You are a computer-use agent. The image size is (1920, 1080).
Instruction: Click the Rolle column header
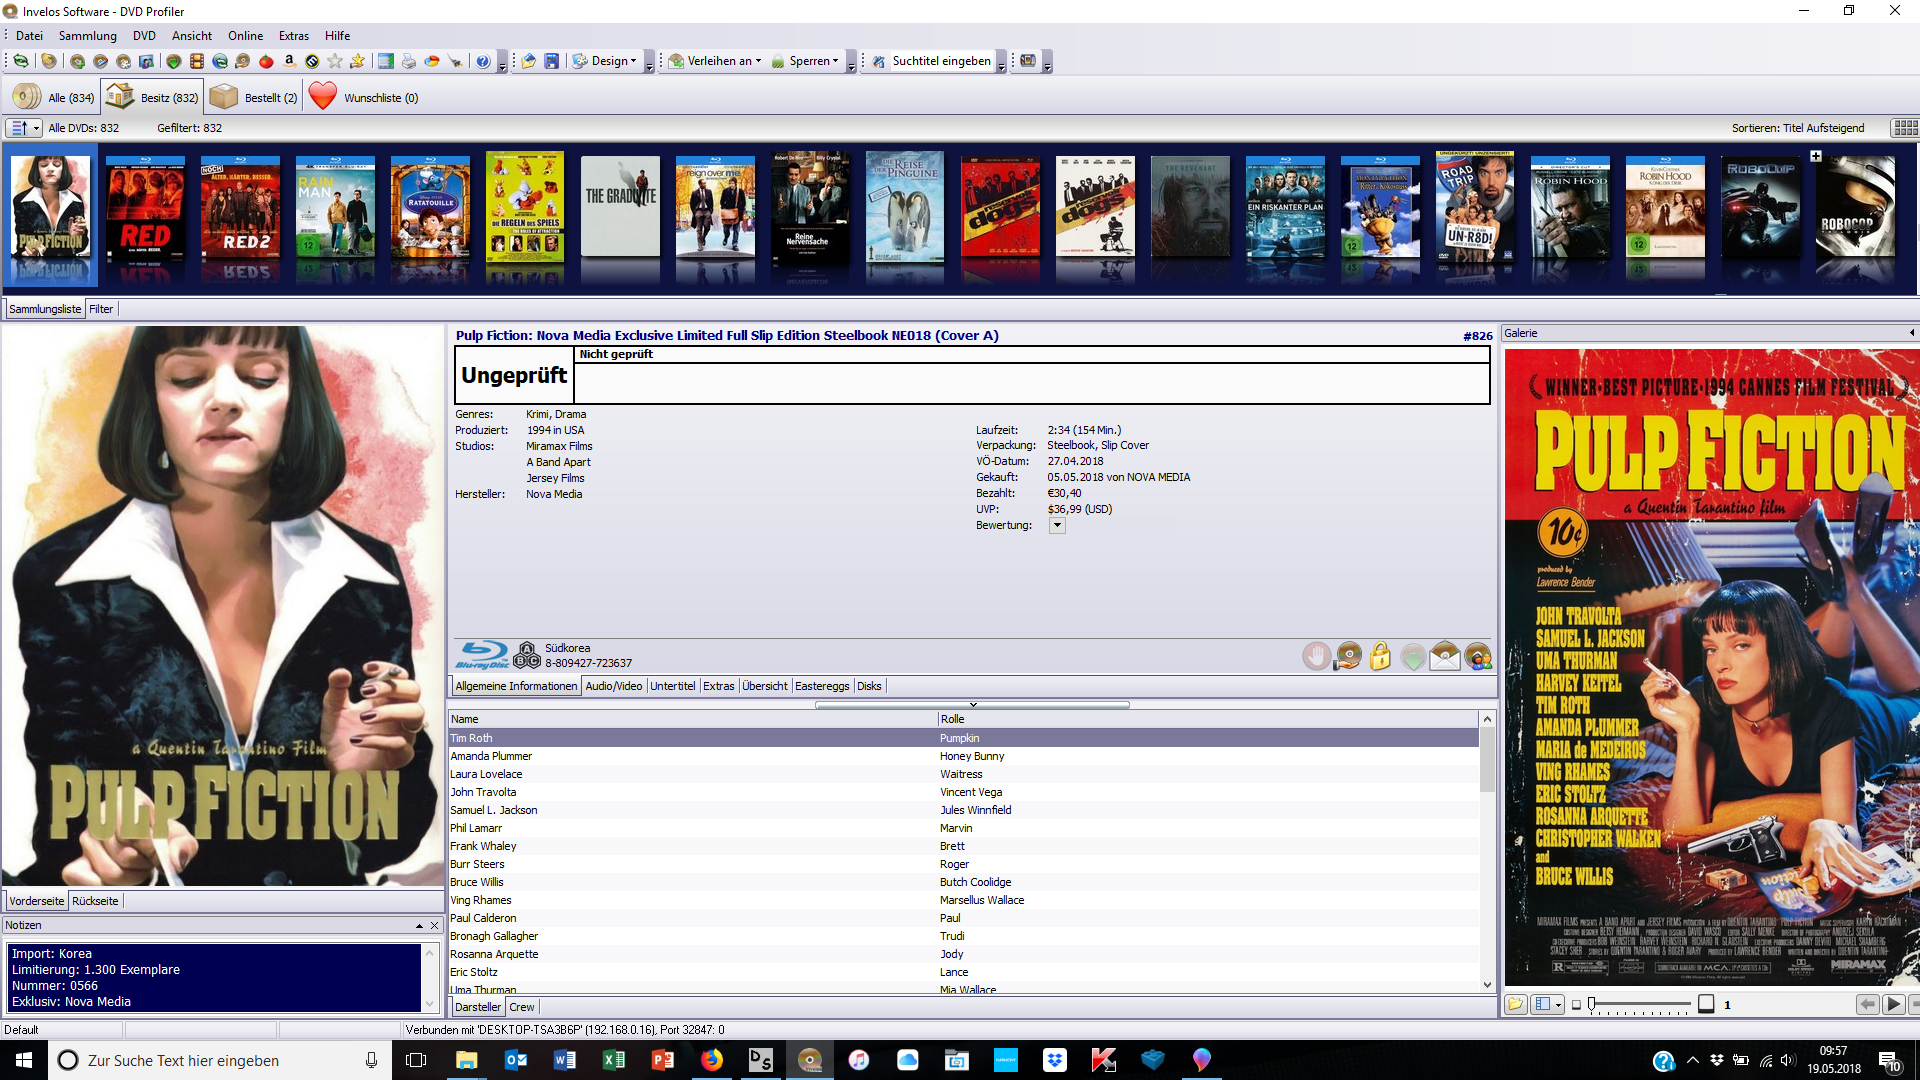(1208, 719)
